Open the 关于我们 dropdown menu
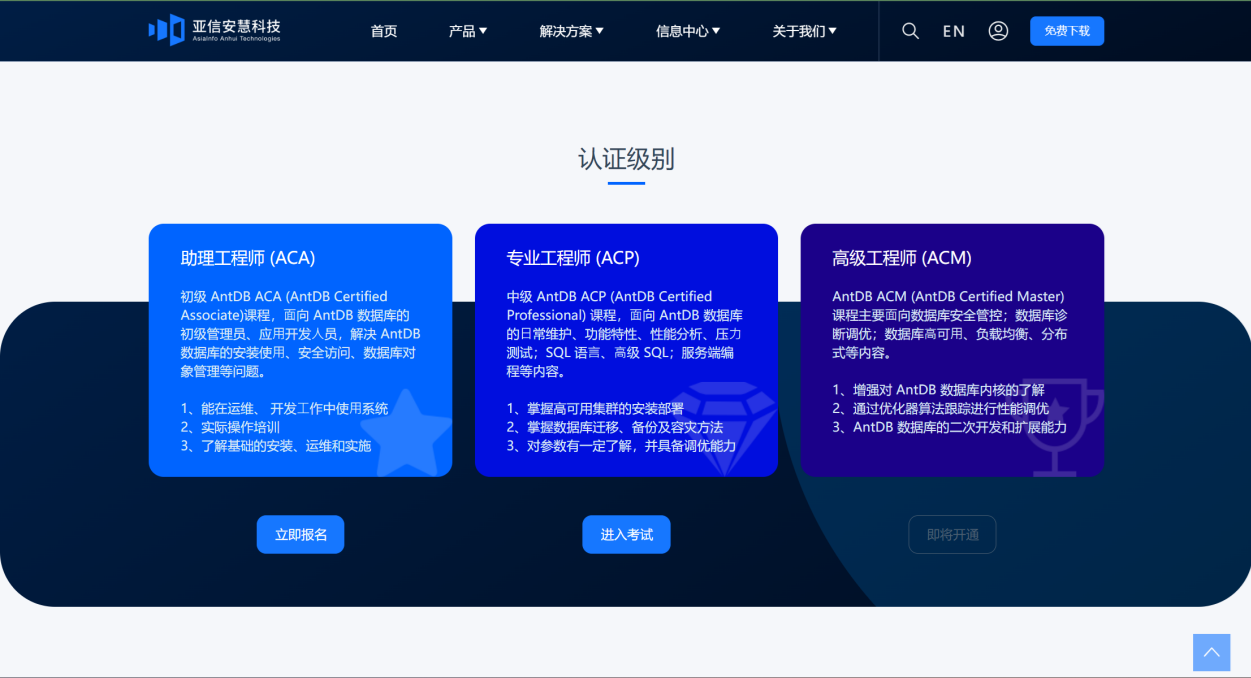Viewport: 1251px width, 678px height. tap(805, 30)
